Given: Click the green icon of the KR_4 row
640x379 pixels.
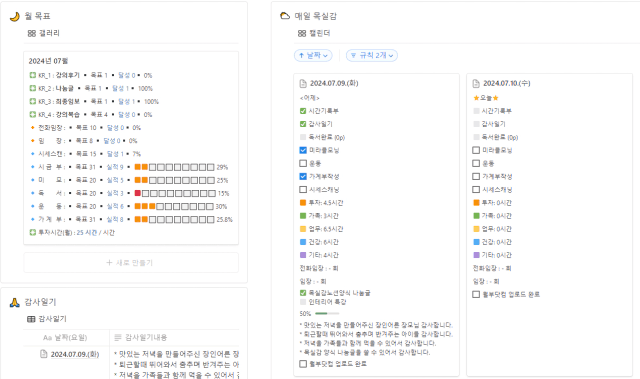Looking at the screenshot, I should pos(33,114).
